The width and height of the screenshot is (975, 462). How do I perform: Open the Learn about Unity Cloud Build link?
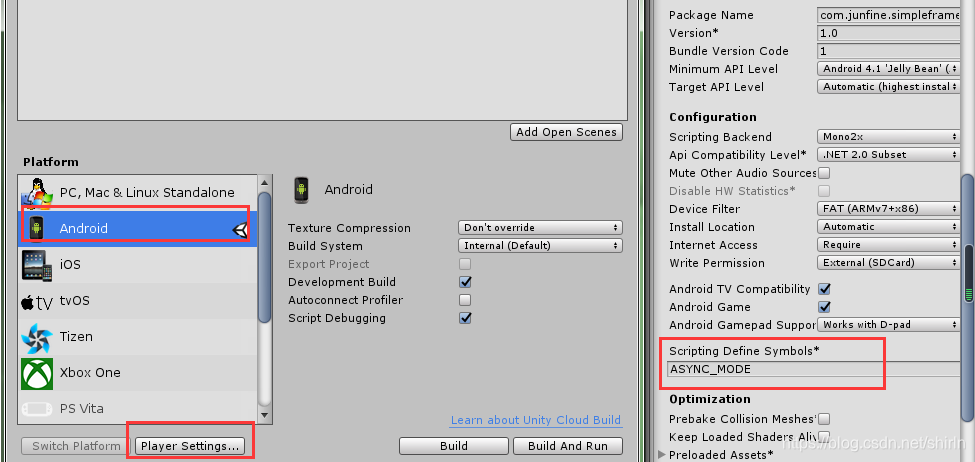(x=536, y=420)
